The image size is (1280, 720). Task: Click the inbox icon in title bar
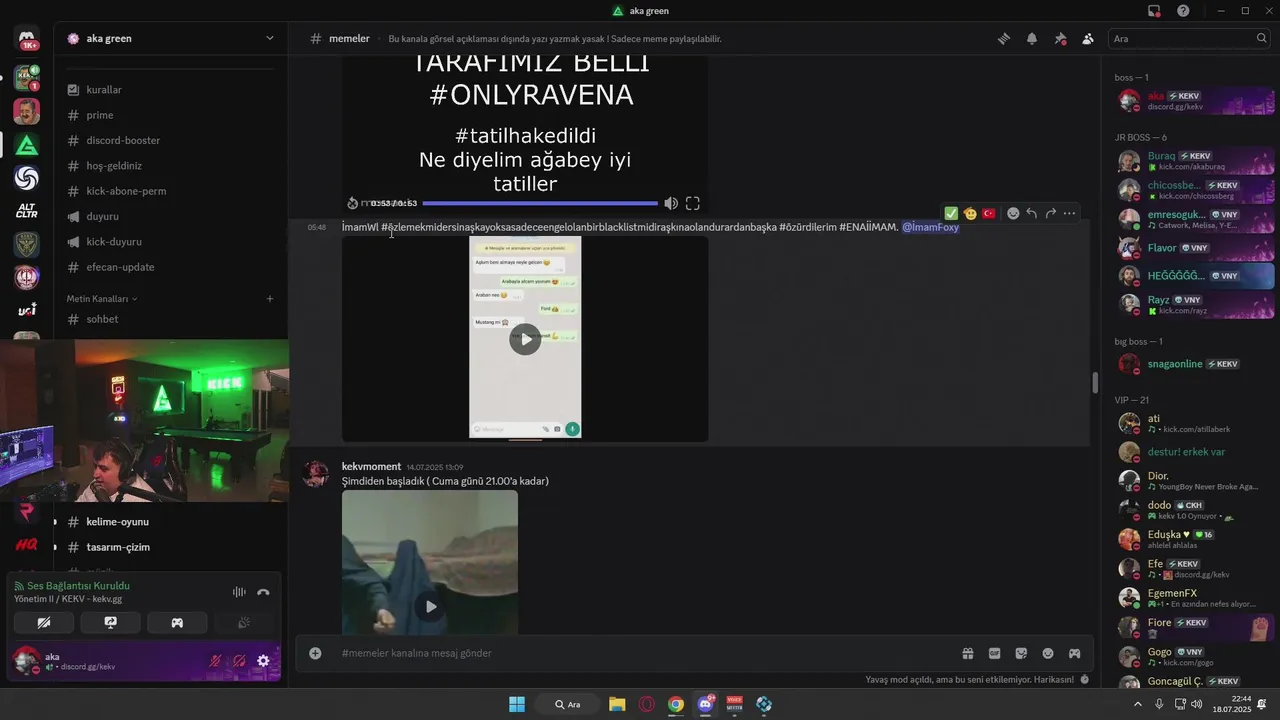(1154, 11)
